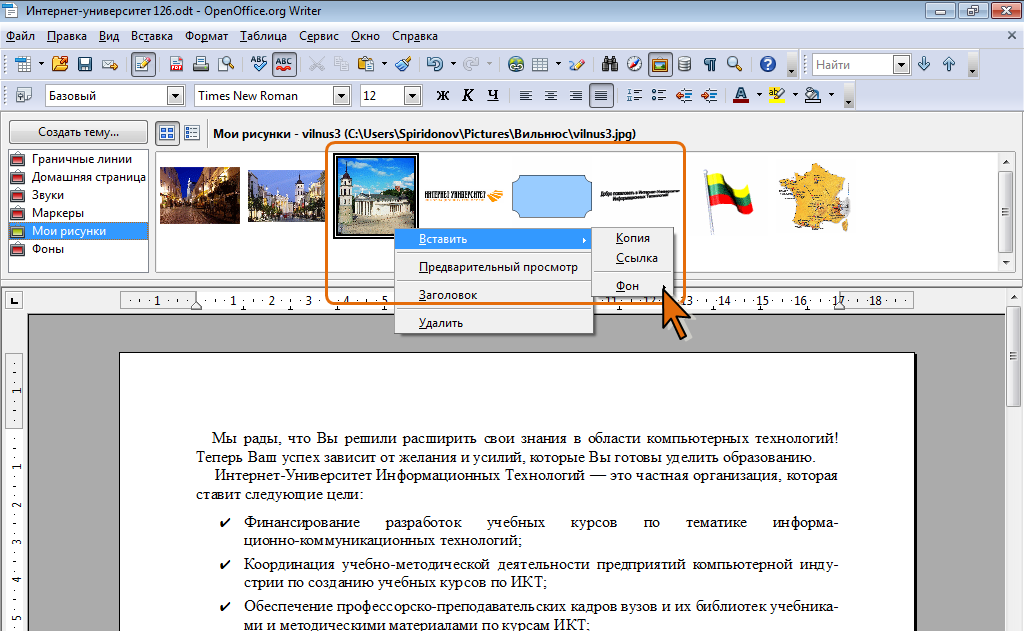Toggle Nonprinting Characters pilcrow button

[x=709, y=64]
